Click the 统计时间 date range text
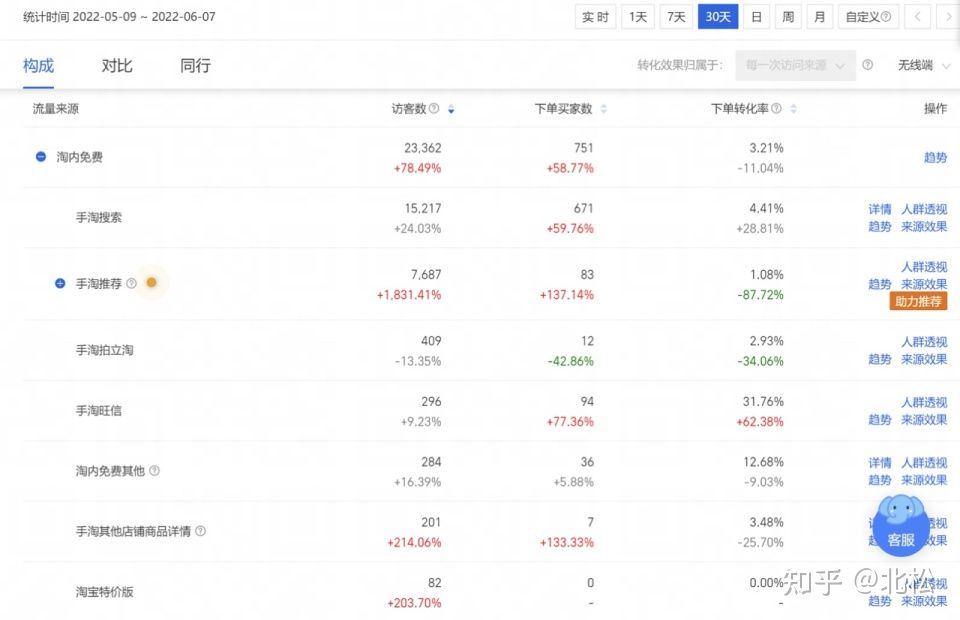This screenshot has height=620, width=960. pos(119,17)
